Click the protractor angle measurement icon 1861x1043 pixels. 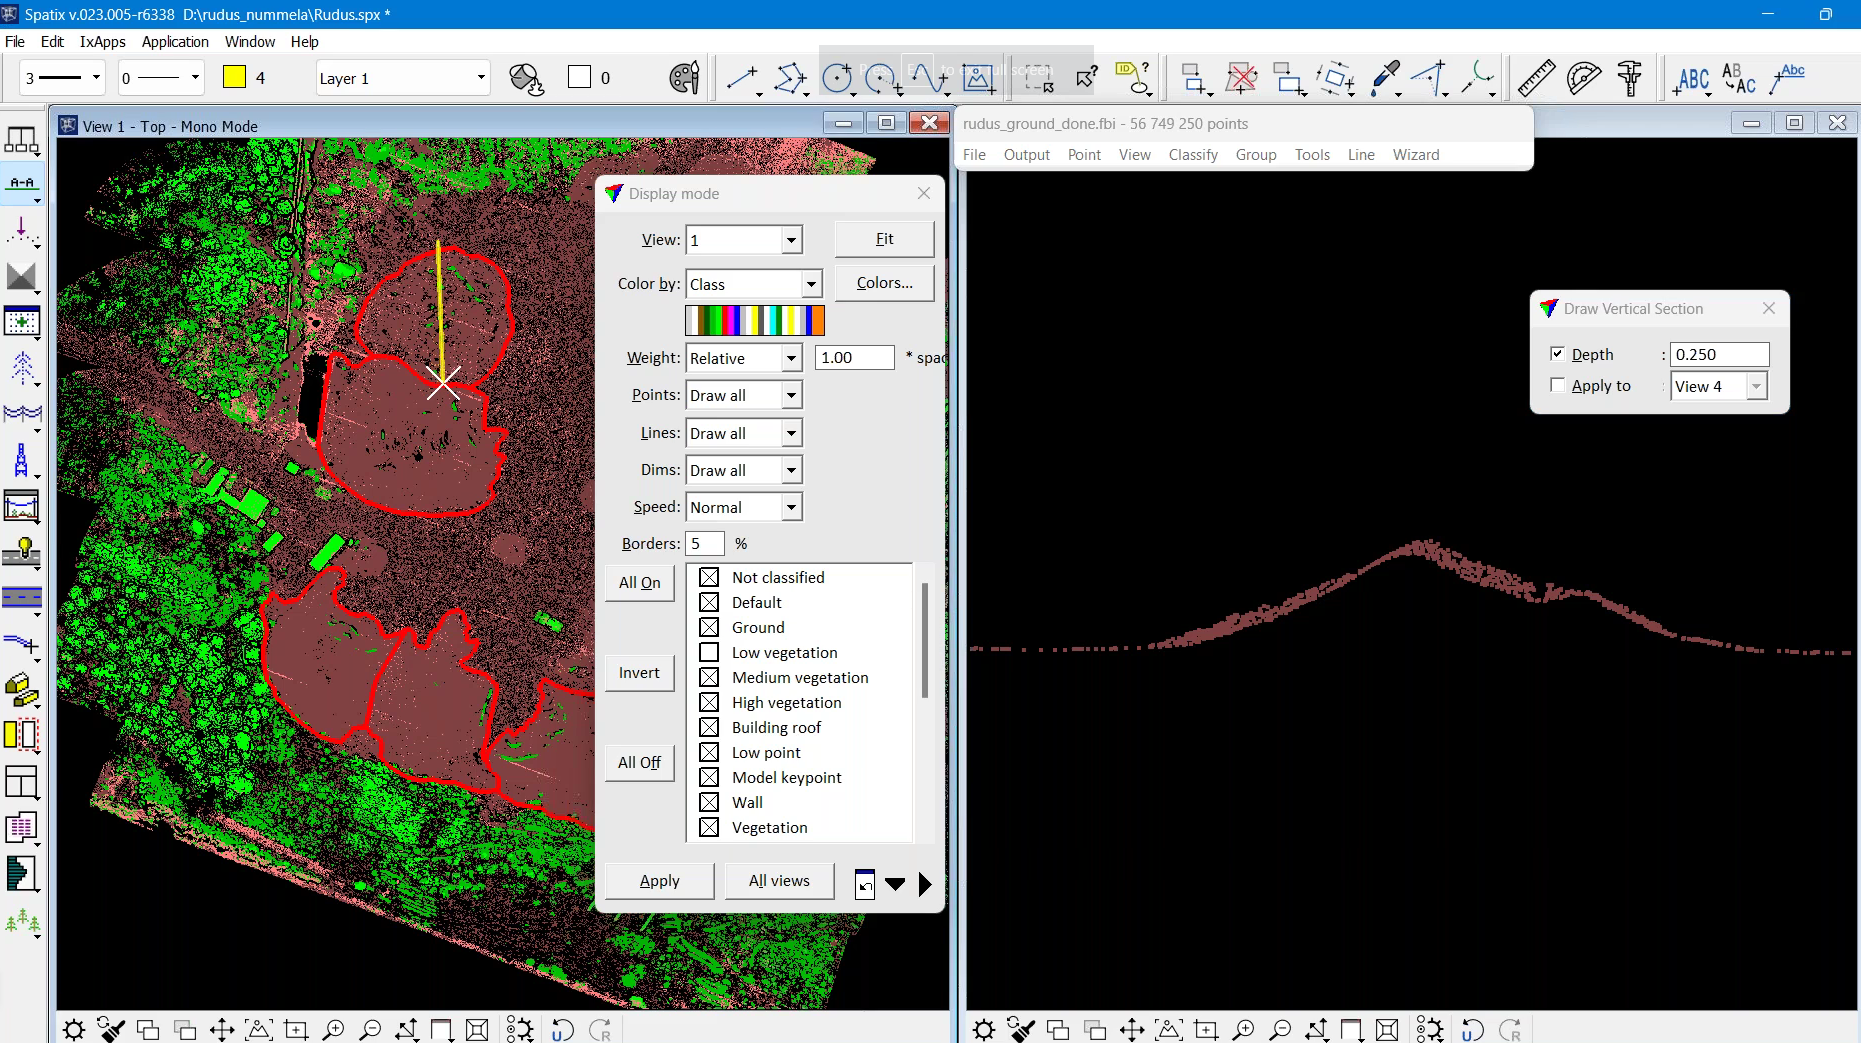(1583, 78)
